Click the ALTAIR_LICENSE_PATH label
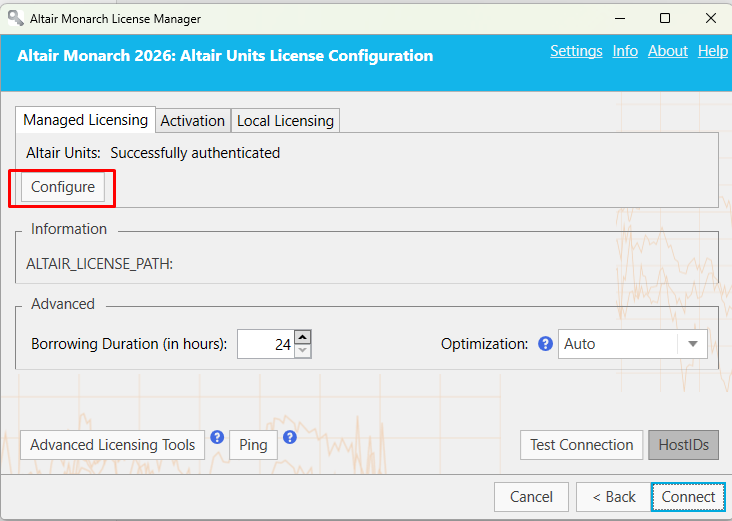This screenshot has height=521, width=732. 99,264
